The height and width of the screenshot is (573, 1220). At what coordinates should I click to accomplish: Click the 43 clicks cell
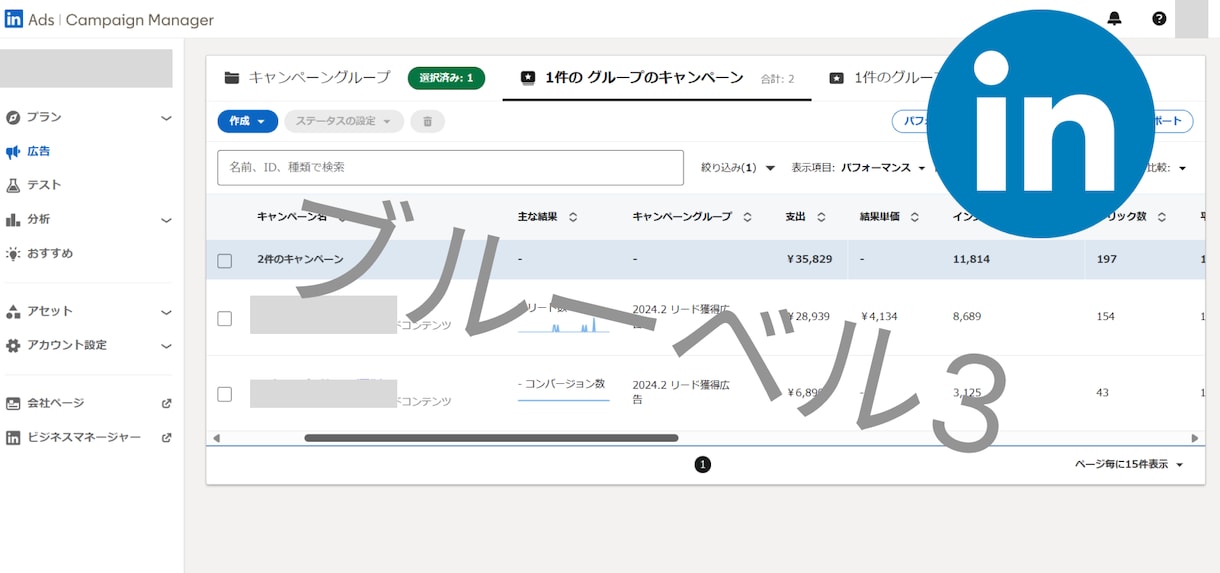pyautogui.click(x=1102, y=392)
